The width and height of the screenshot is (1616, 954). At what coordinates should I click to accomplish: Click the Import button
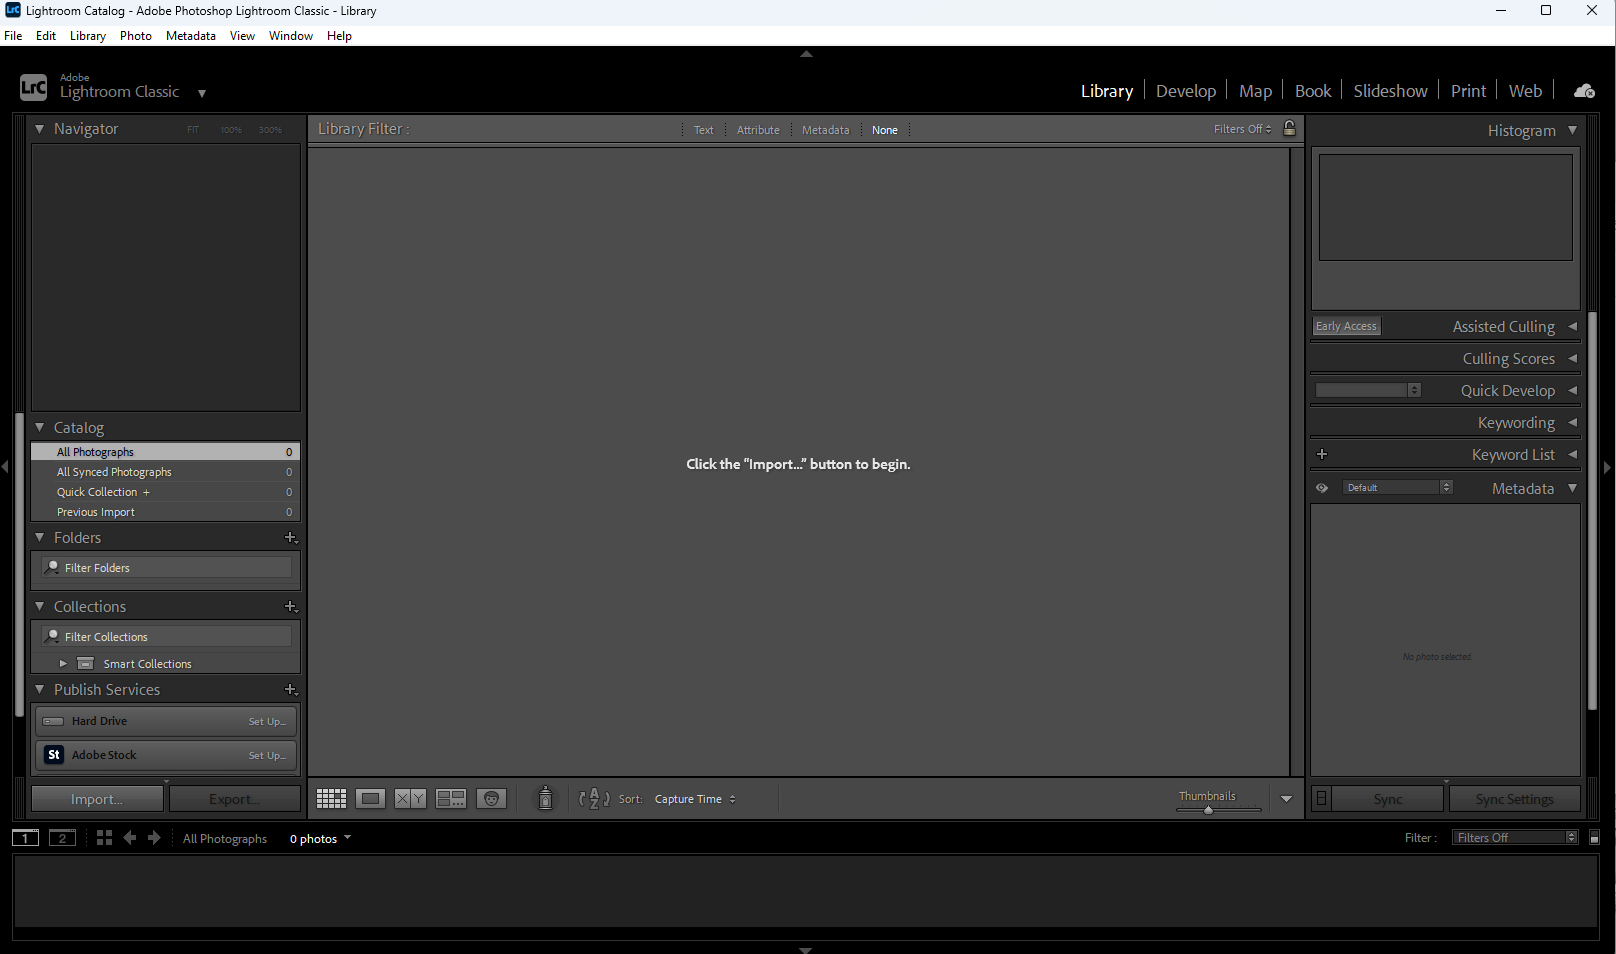[x=97, y=799]
